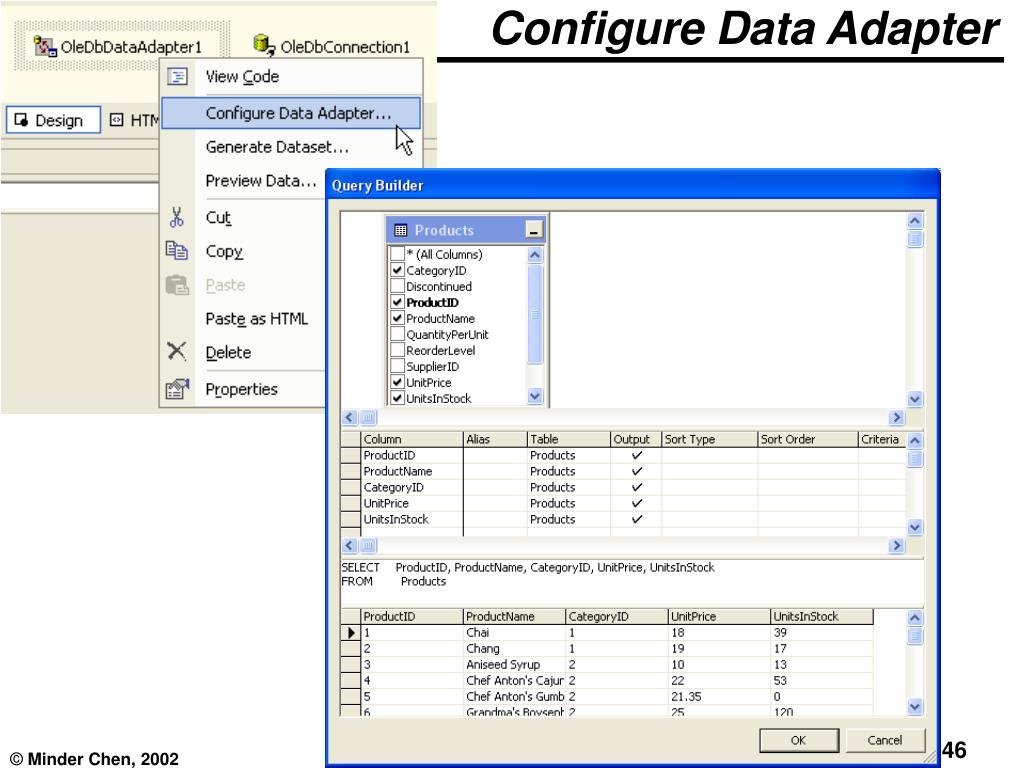This screenshot has width=1024, height=768.
Task: Click Sort Type cell for ProductID row
Action: tap(709, 455)
